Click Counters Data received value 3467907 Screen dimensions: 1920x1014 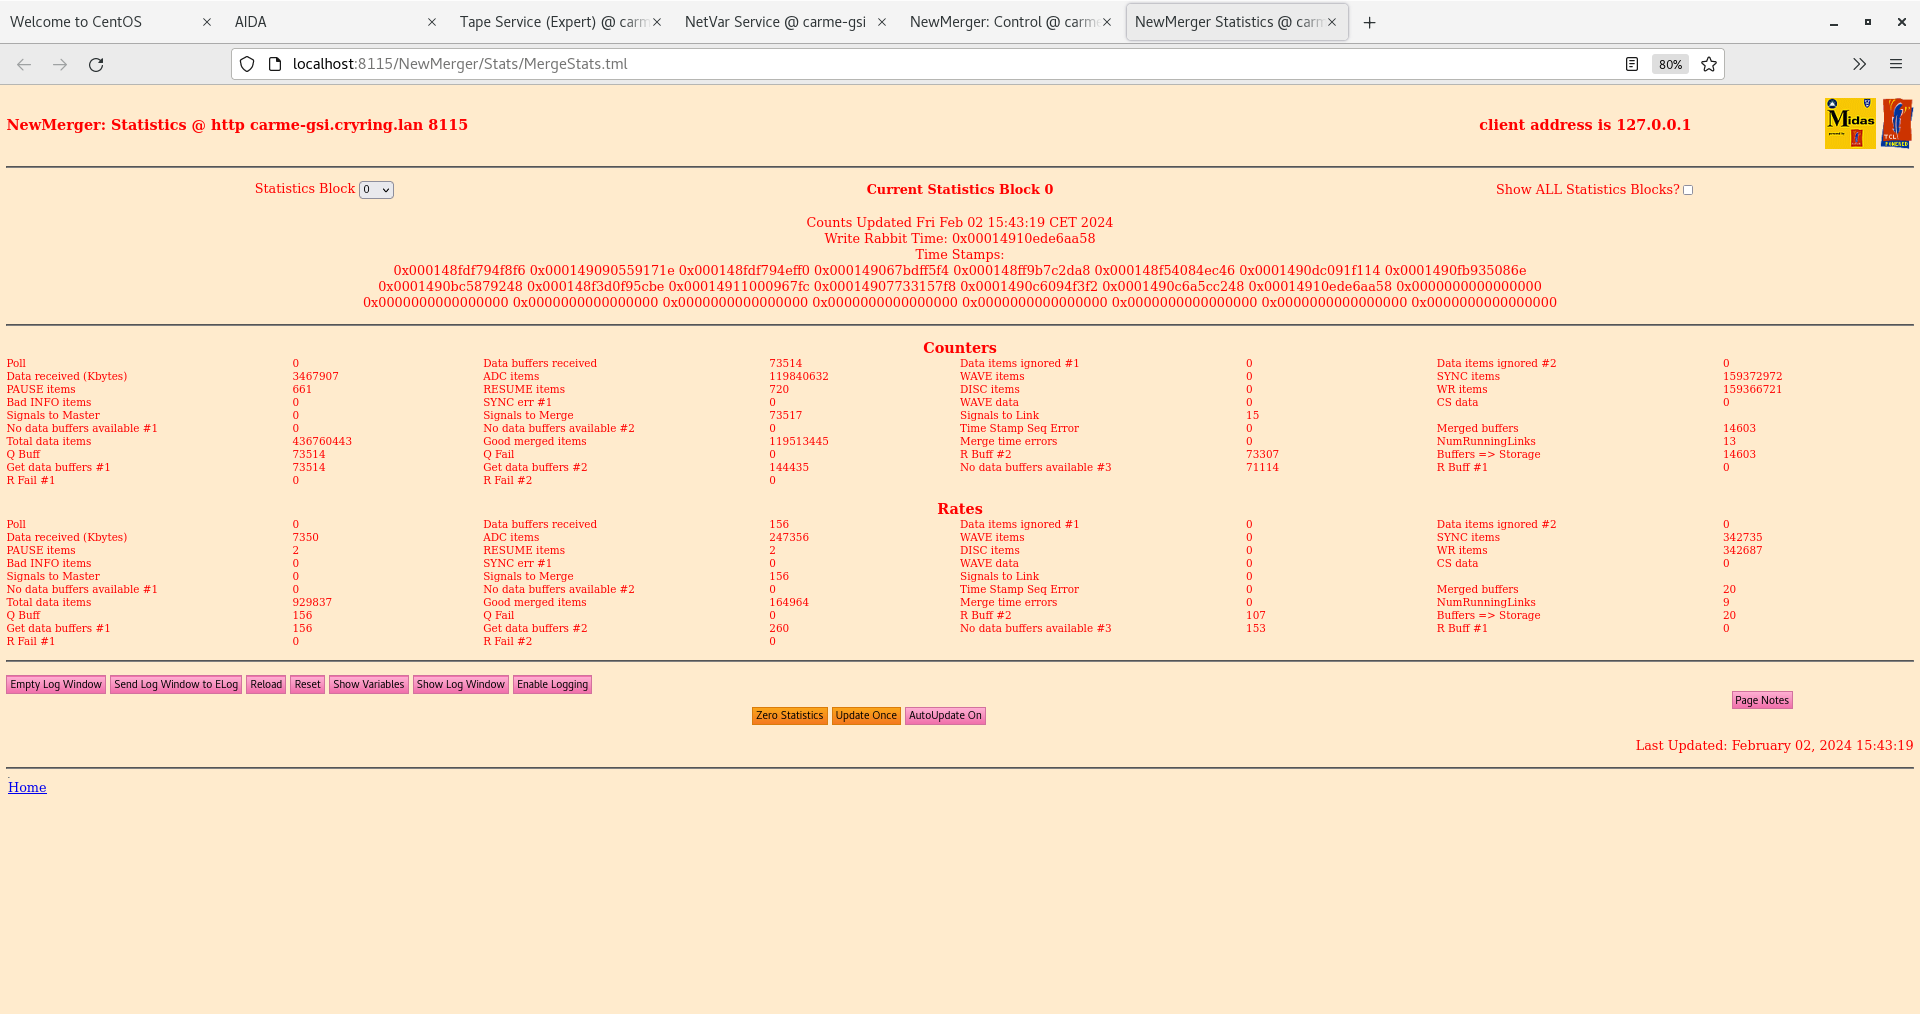point(315,377)
